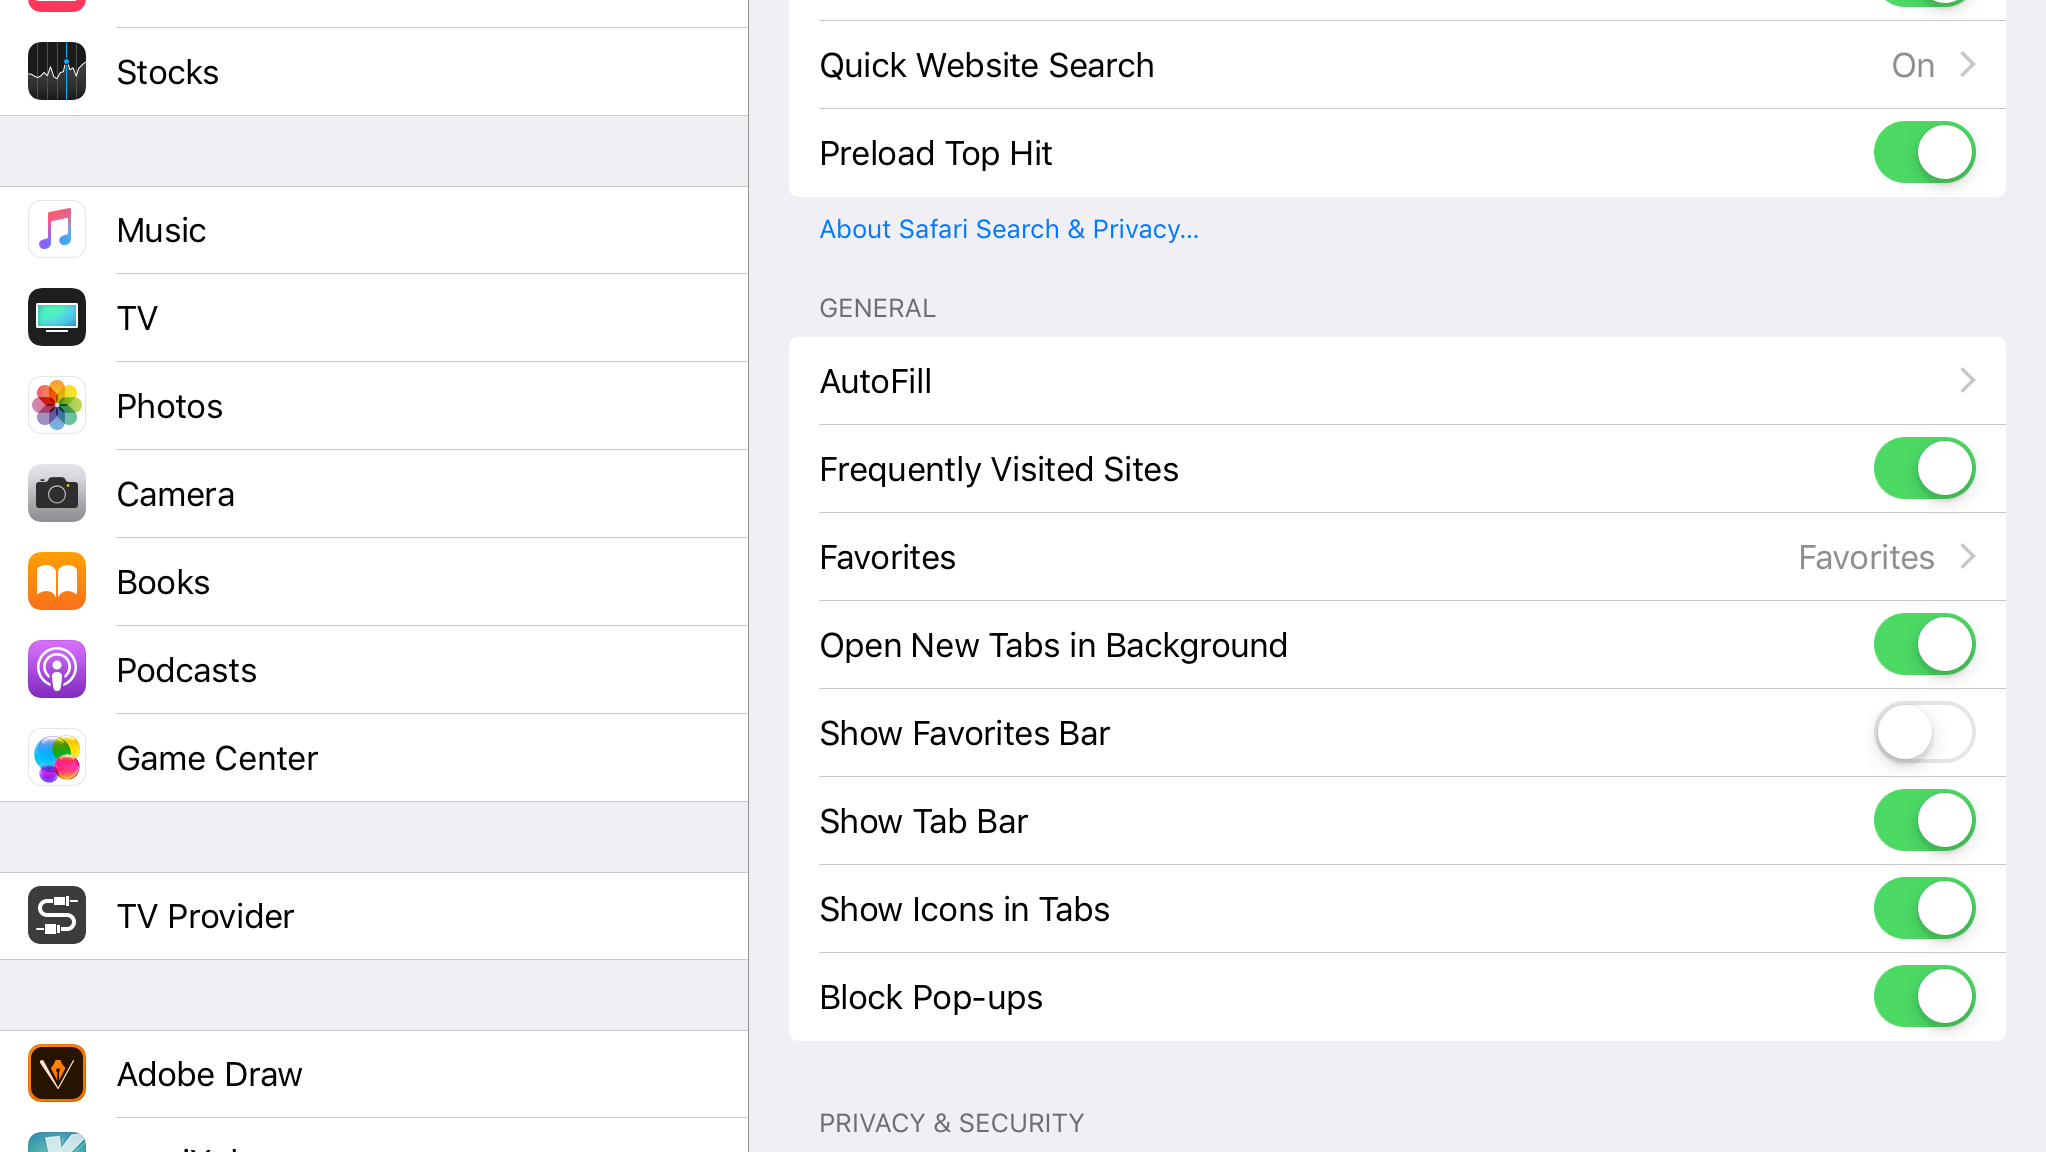The width and height of the screenshot is (2046, 1152).
Task: Turn off Frequently Visited Sites
Action: pos(1924,468)
